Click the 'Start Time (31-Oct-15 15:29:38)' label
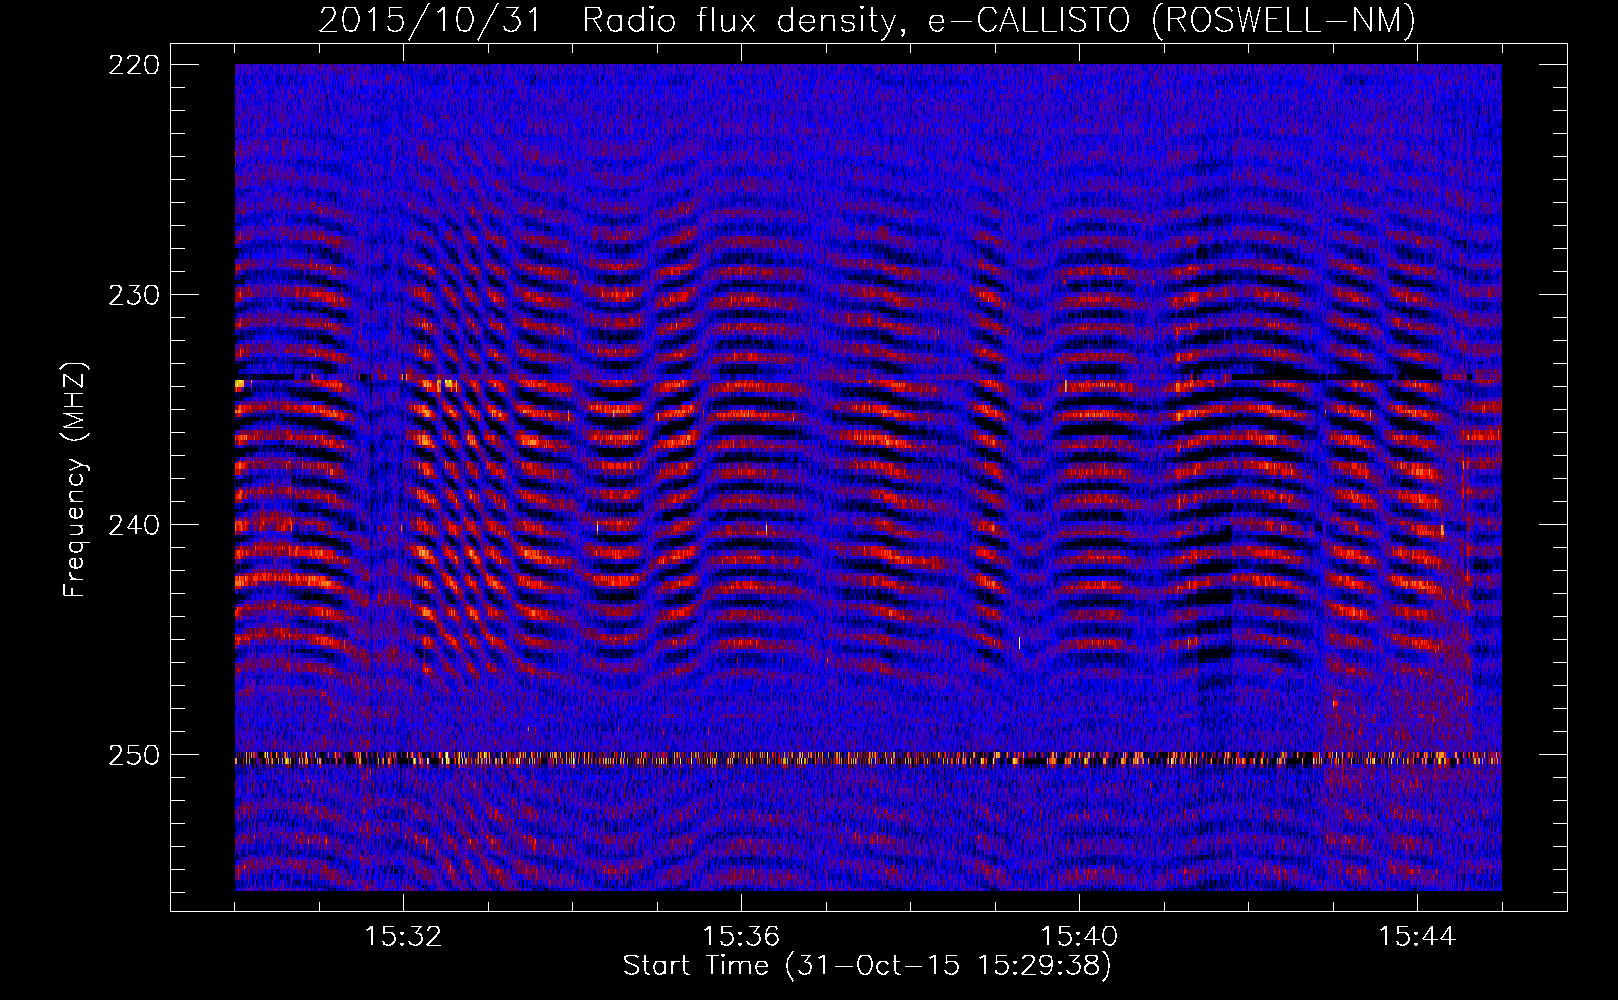Screen dimensions: 1618x1000 (x=867, y=966)
